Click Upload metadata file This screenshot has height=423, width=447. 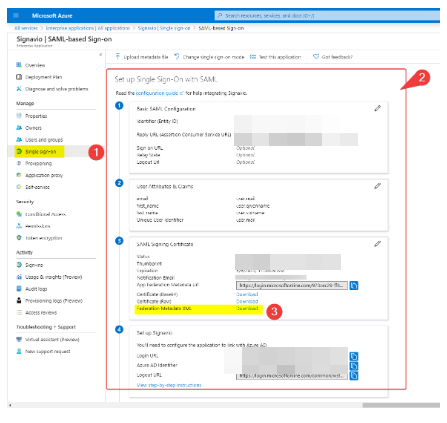(x=142, y=57)
